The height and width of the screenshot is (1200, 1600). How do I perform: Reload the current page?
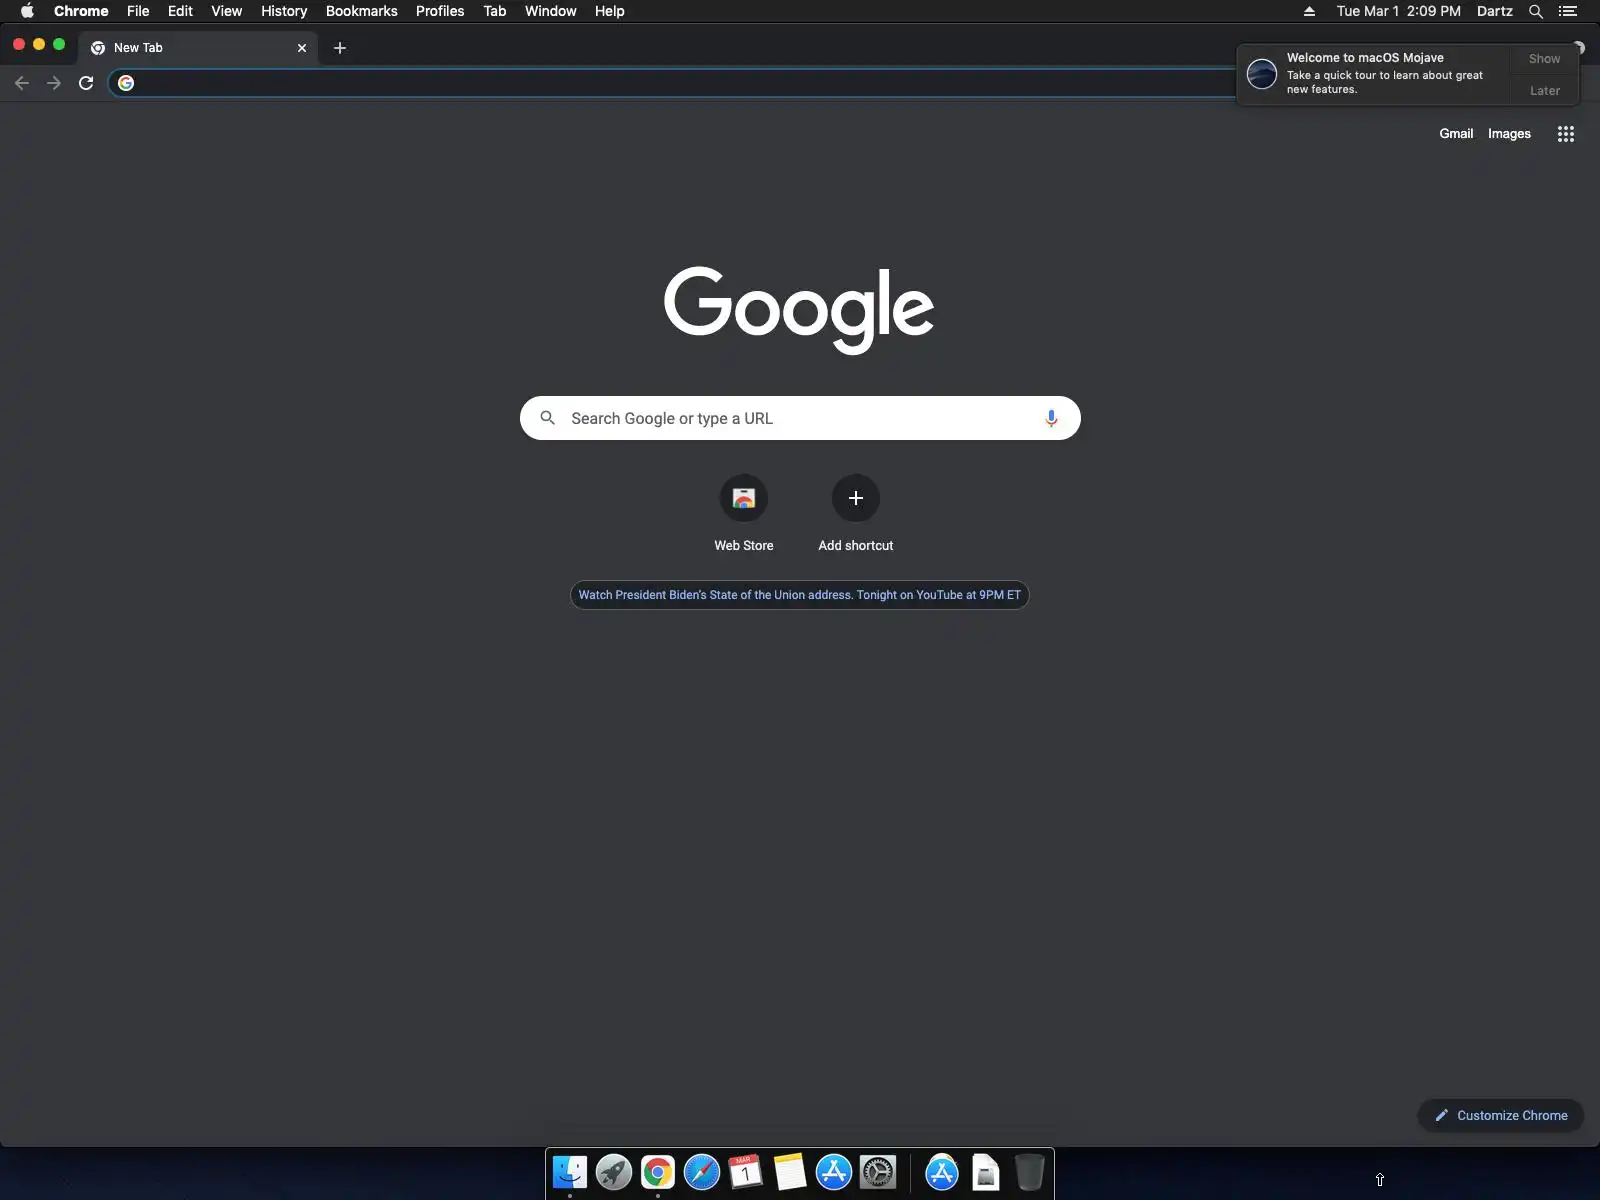(86, 83)
